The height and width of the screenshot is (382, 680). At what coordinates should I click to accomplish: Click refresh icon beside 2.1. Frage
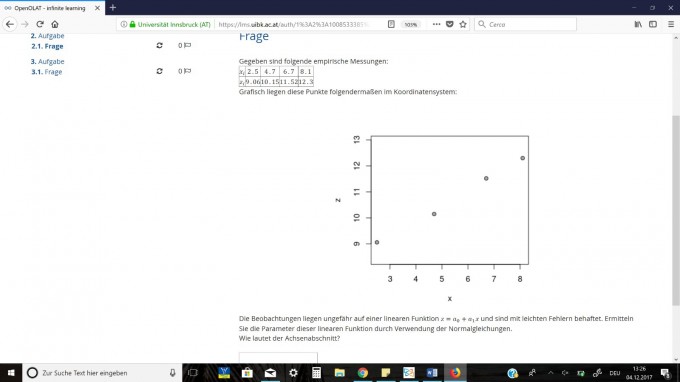coord(160,45)
